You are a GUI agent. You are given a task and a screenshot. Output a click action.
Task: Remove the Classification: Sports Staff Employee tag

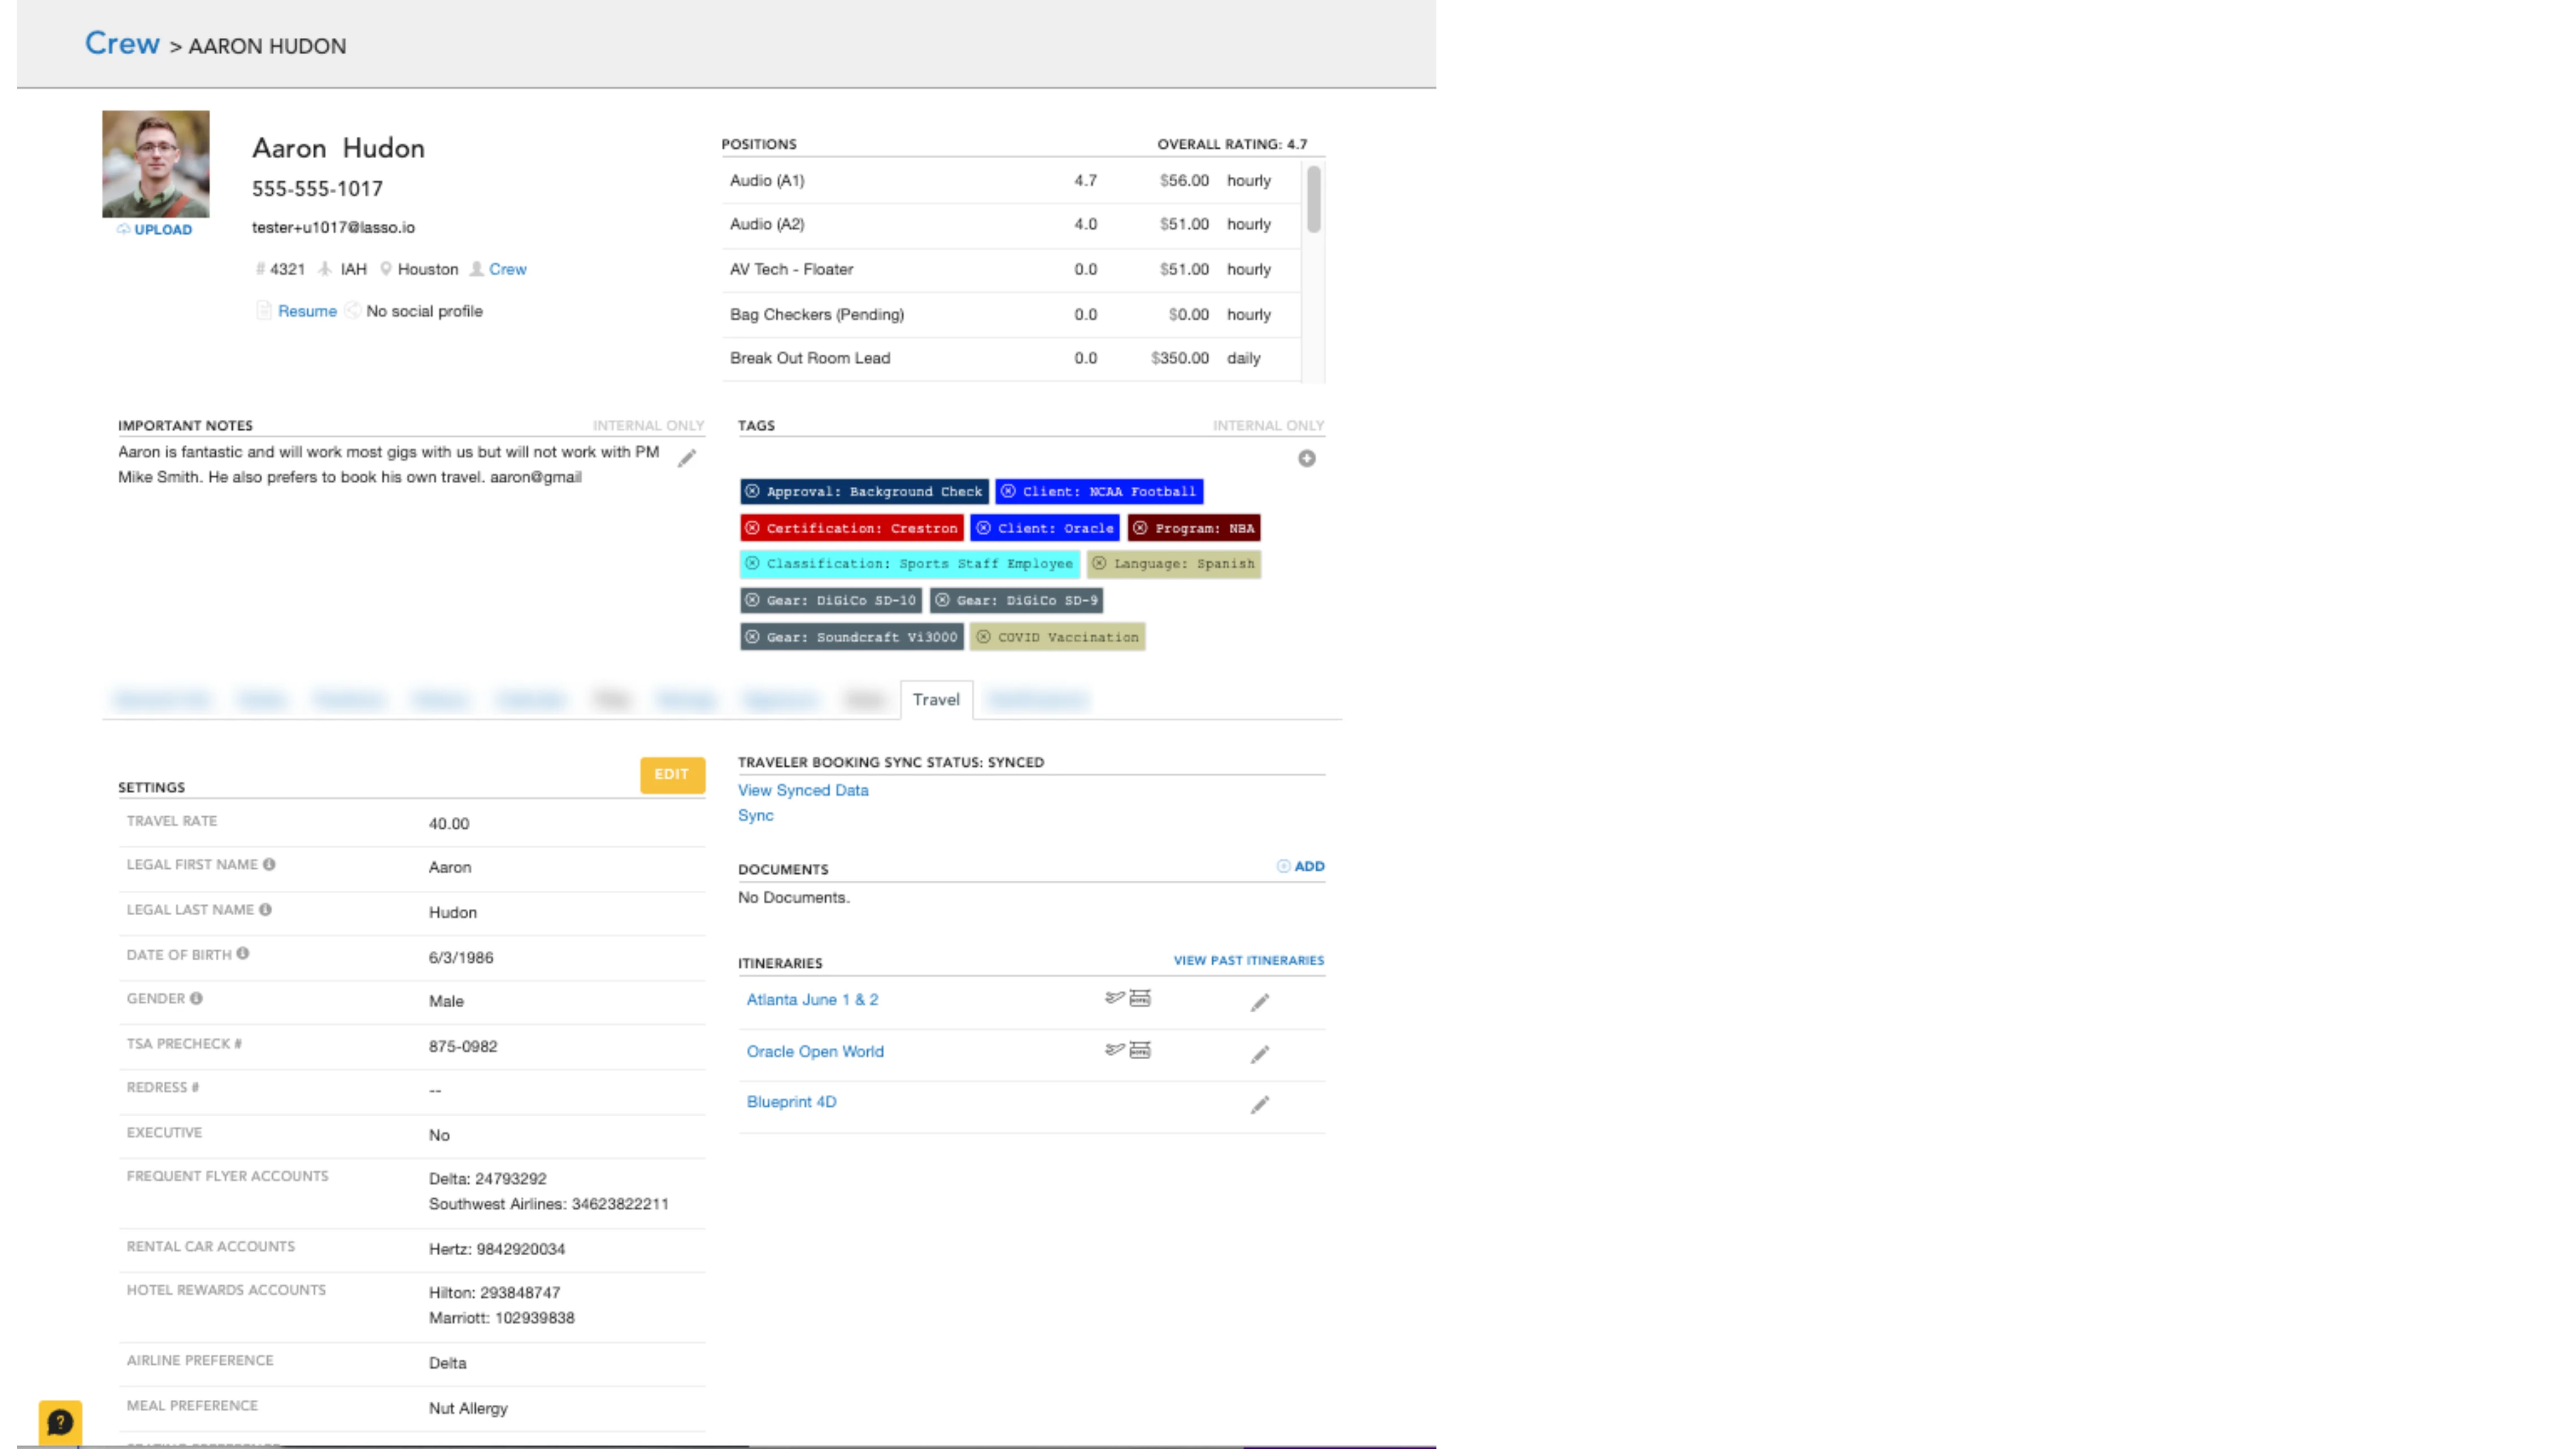[752, 564]
